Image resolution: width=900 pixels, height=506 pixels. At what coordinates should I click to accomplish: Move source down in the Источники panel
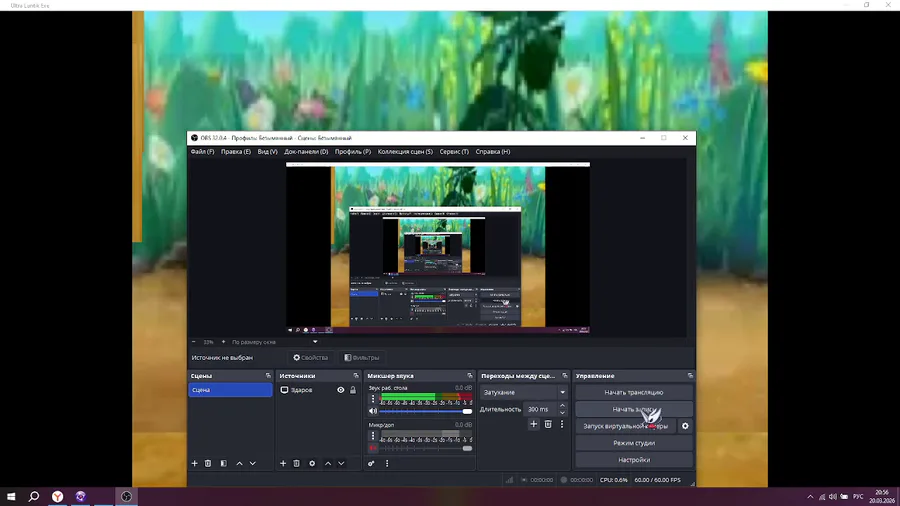click(341, 464)
